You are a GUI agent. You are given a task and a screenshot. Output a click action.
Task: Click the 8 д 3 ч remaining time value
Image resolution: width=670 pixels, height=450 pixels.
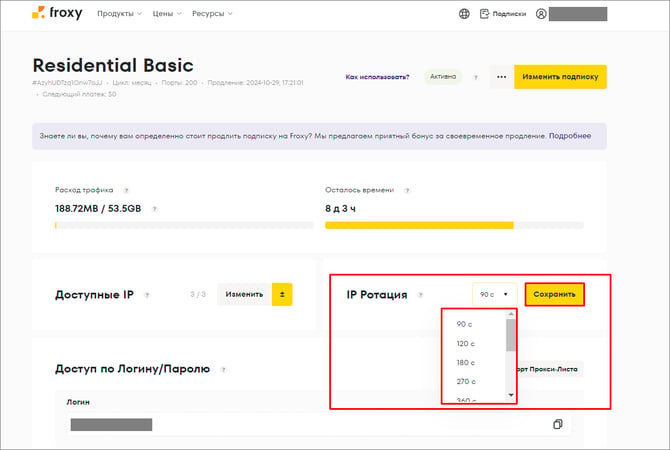point(341,209)
